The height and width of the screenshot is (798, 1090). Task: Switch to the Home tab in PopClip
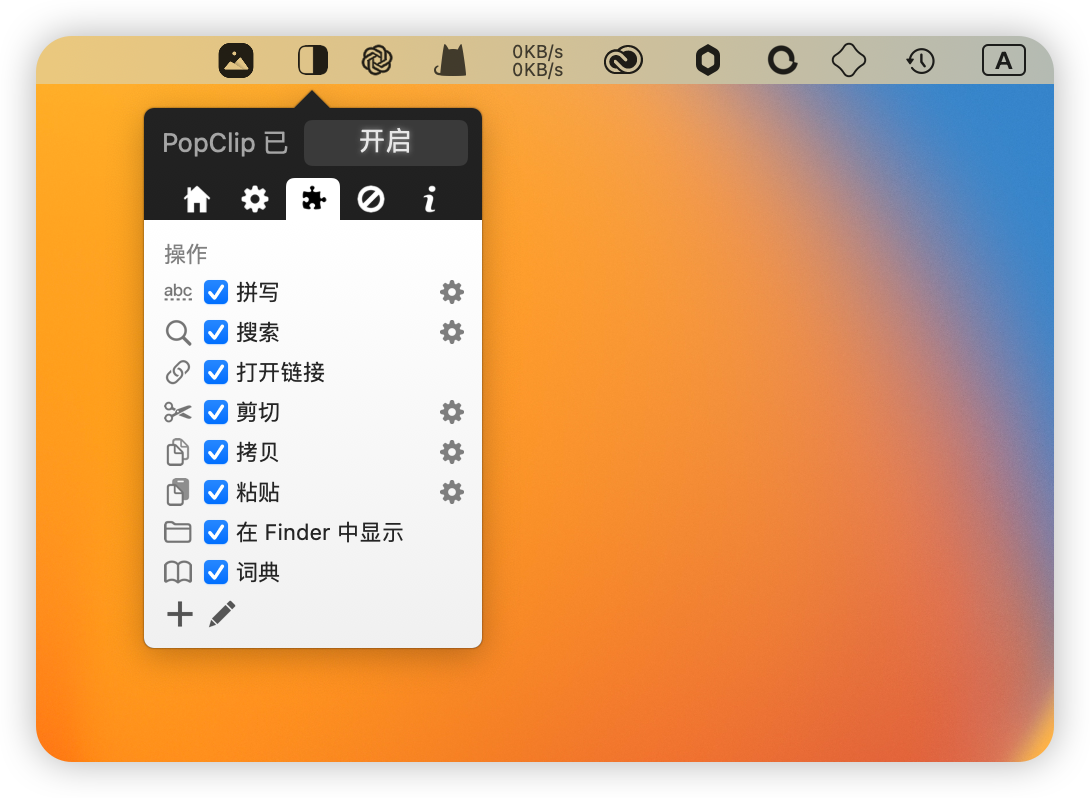pos(197,200)
